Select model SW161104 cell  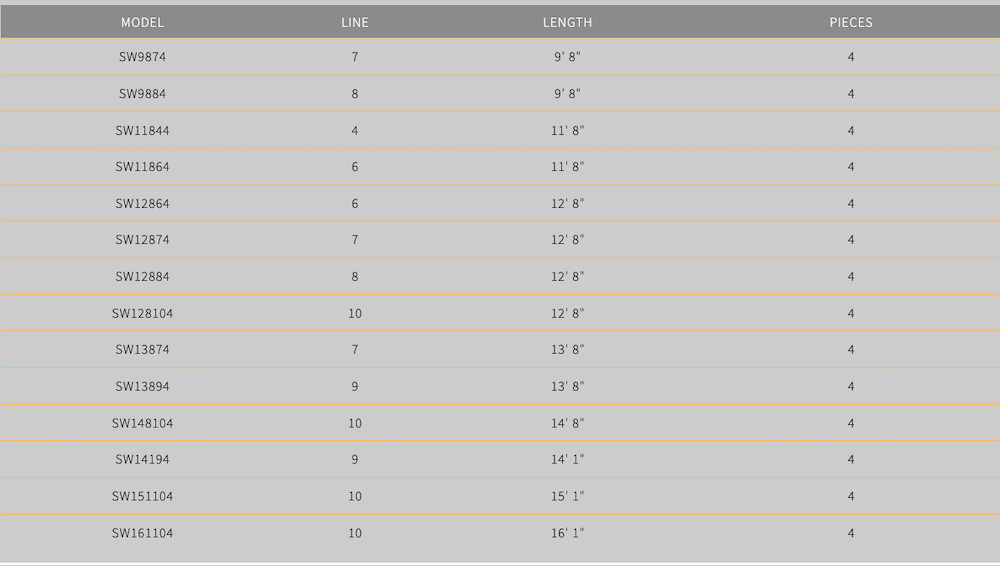142,533
